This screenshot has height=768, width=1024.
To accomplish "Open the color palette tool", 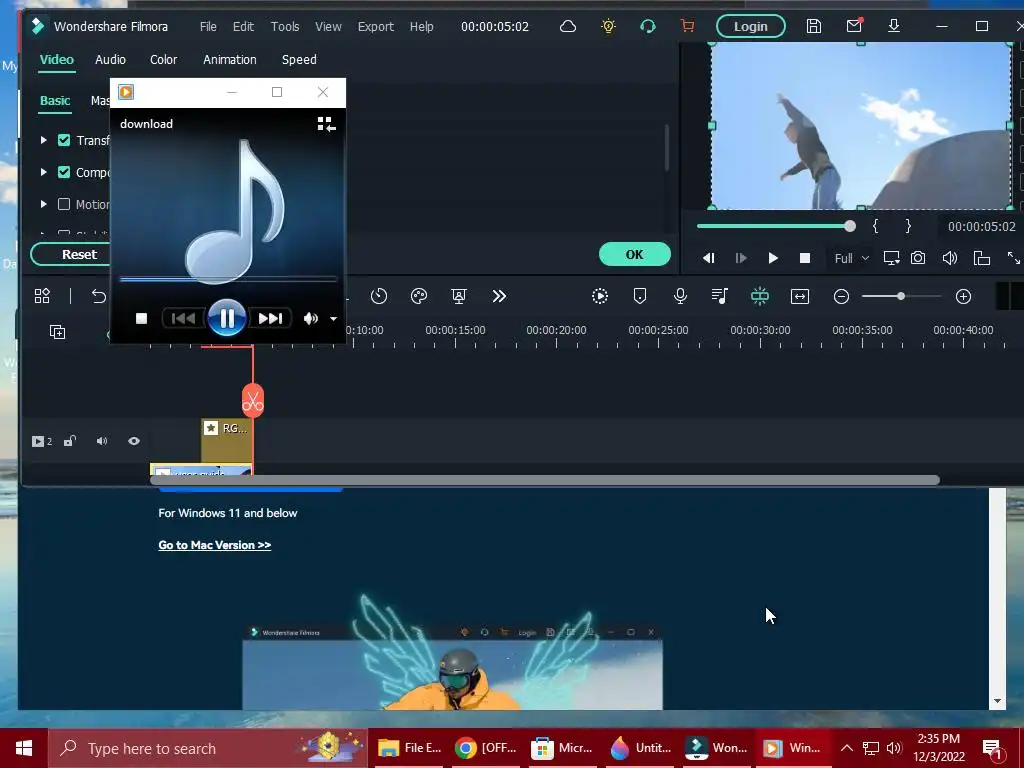I will coord(419,296).
